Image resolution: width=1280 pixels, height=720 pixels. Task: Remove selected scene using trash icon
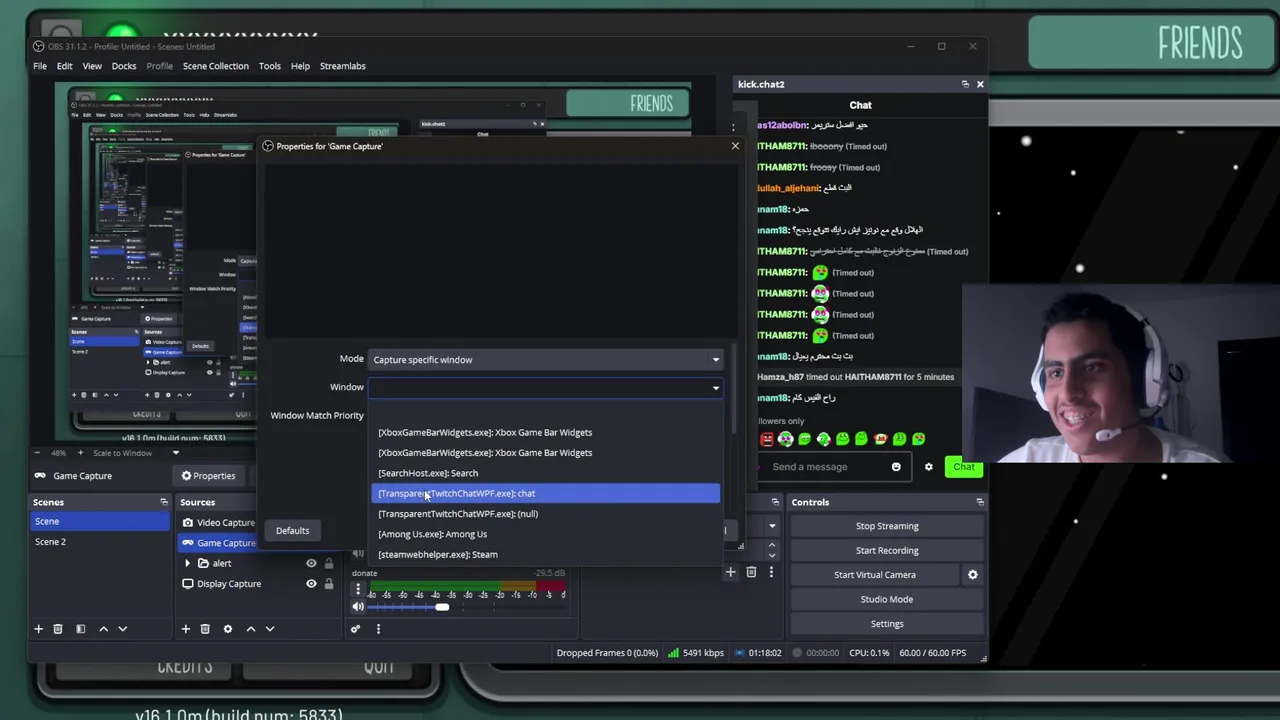[58, 629]
